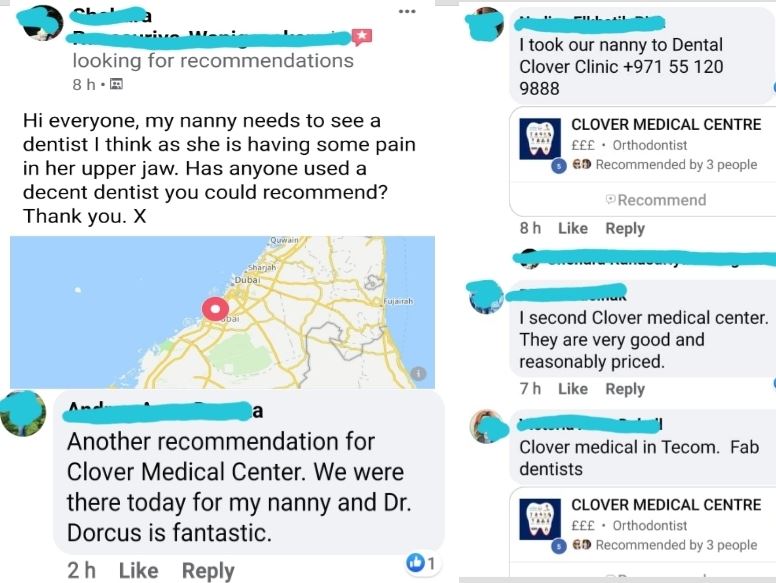Click the star badge next to poster name
Screen dimensions: 776x583
point(362,37)
